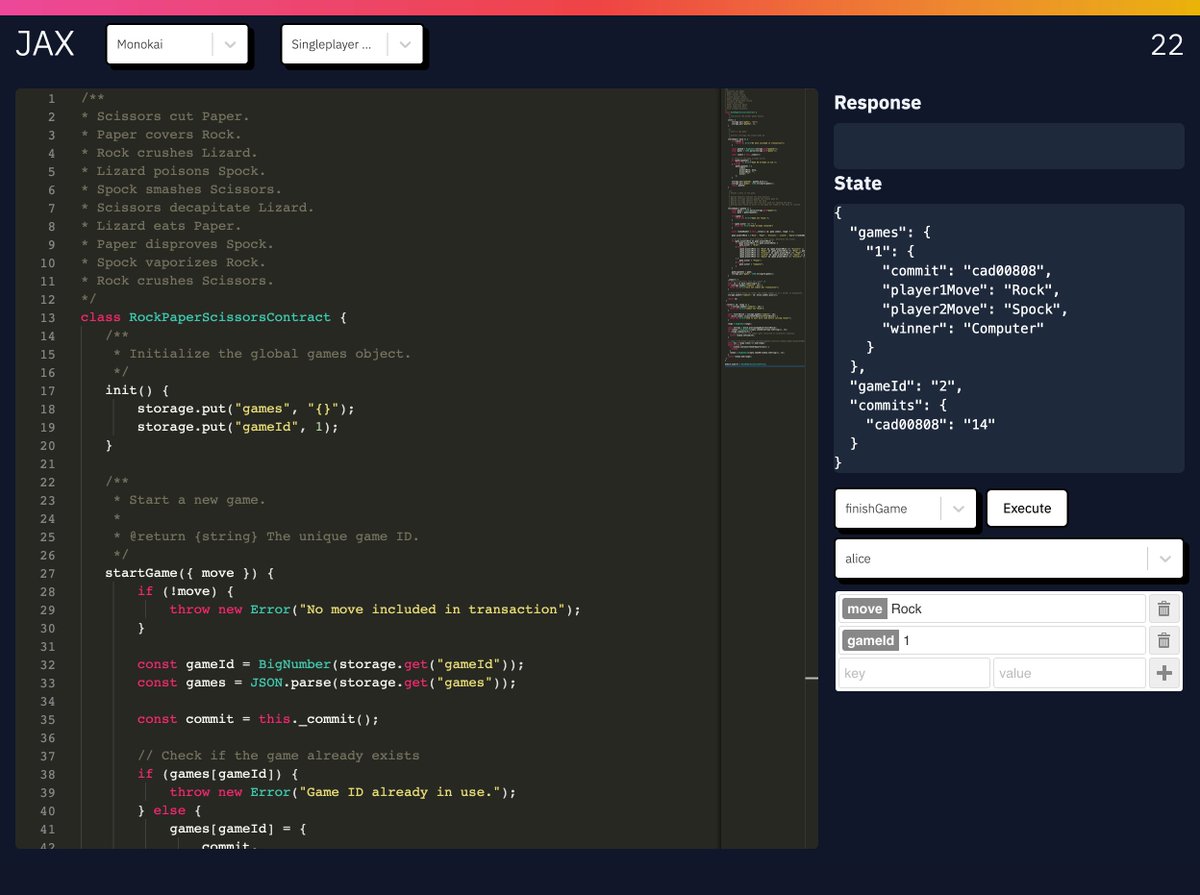Click the counter number 22
Image resolution: width=1200 pixels, height=895 pixels.
(x=1167, y=44)
